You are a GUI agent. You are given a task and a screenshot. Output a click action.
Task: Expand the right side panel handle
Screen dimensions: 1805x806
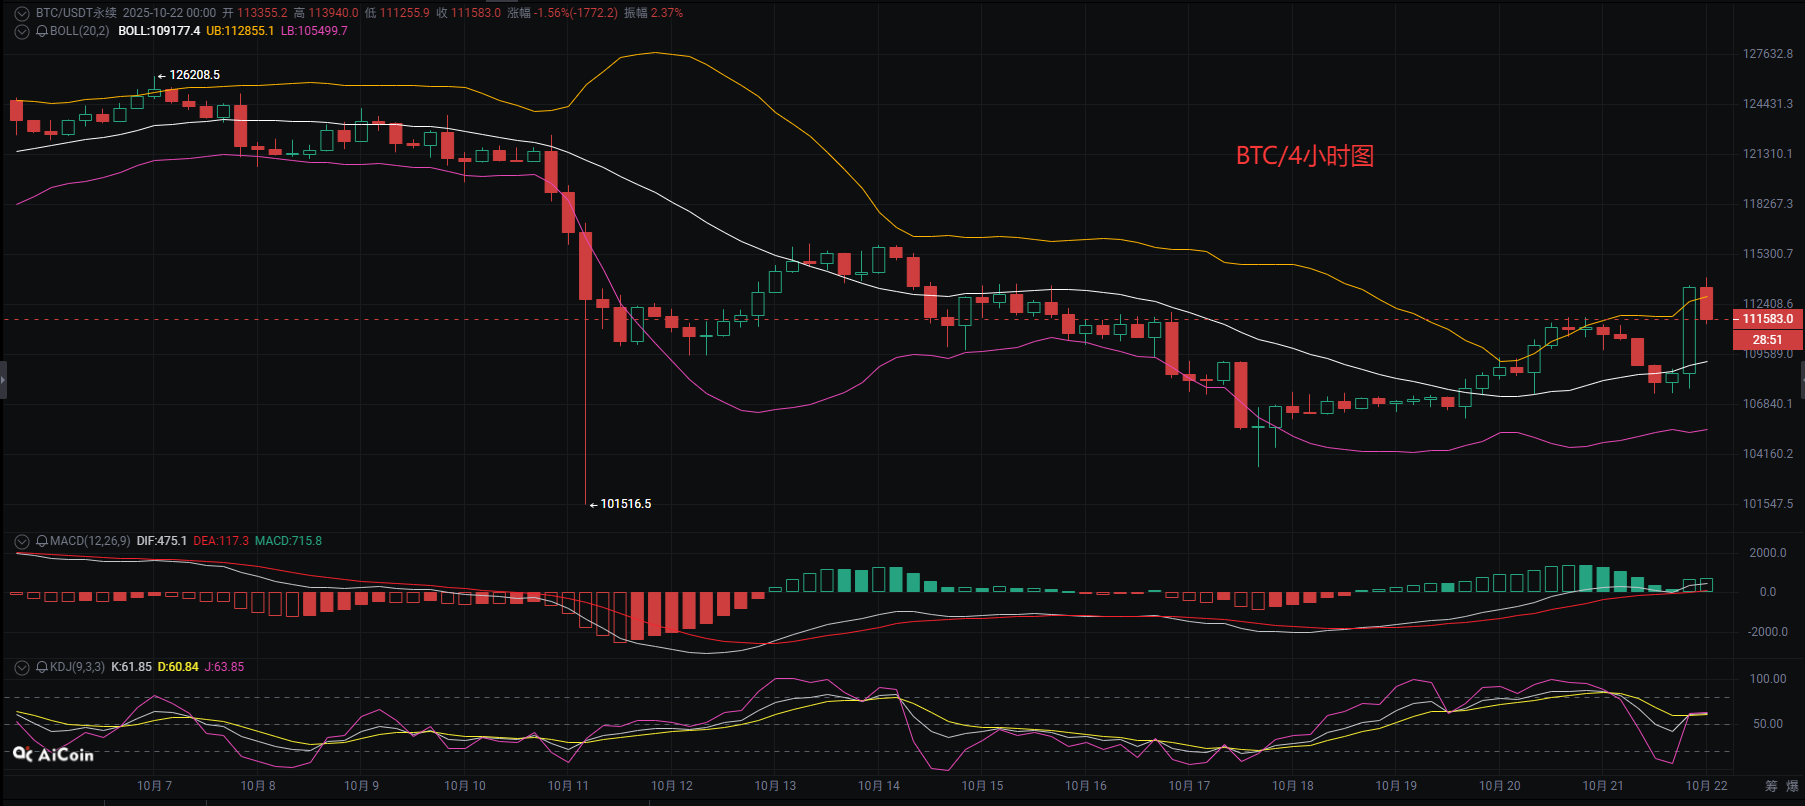pyautogui.click(x=1801, y=381)
